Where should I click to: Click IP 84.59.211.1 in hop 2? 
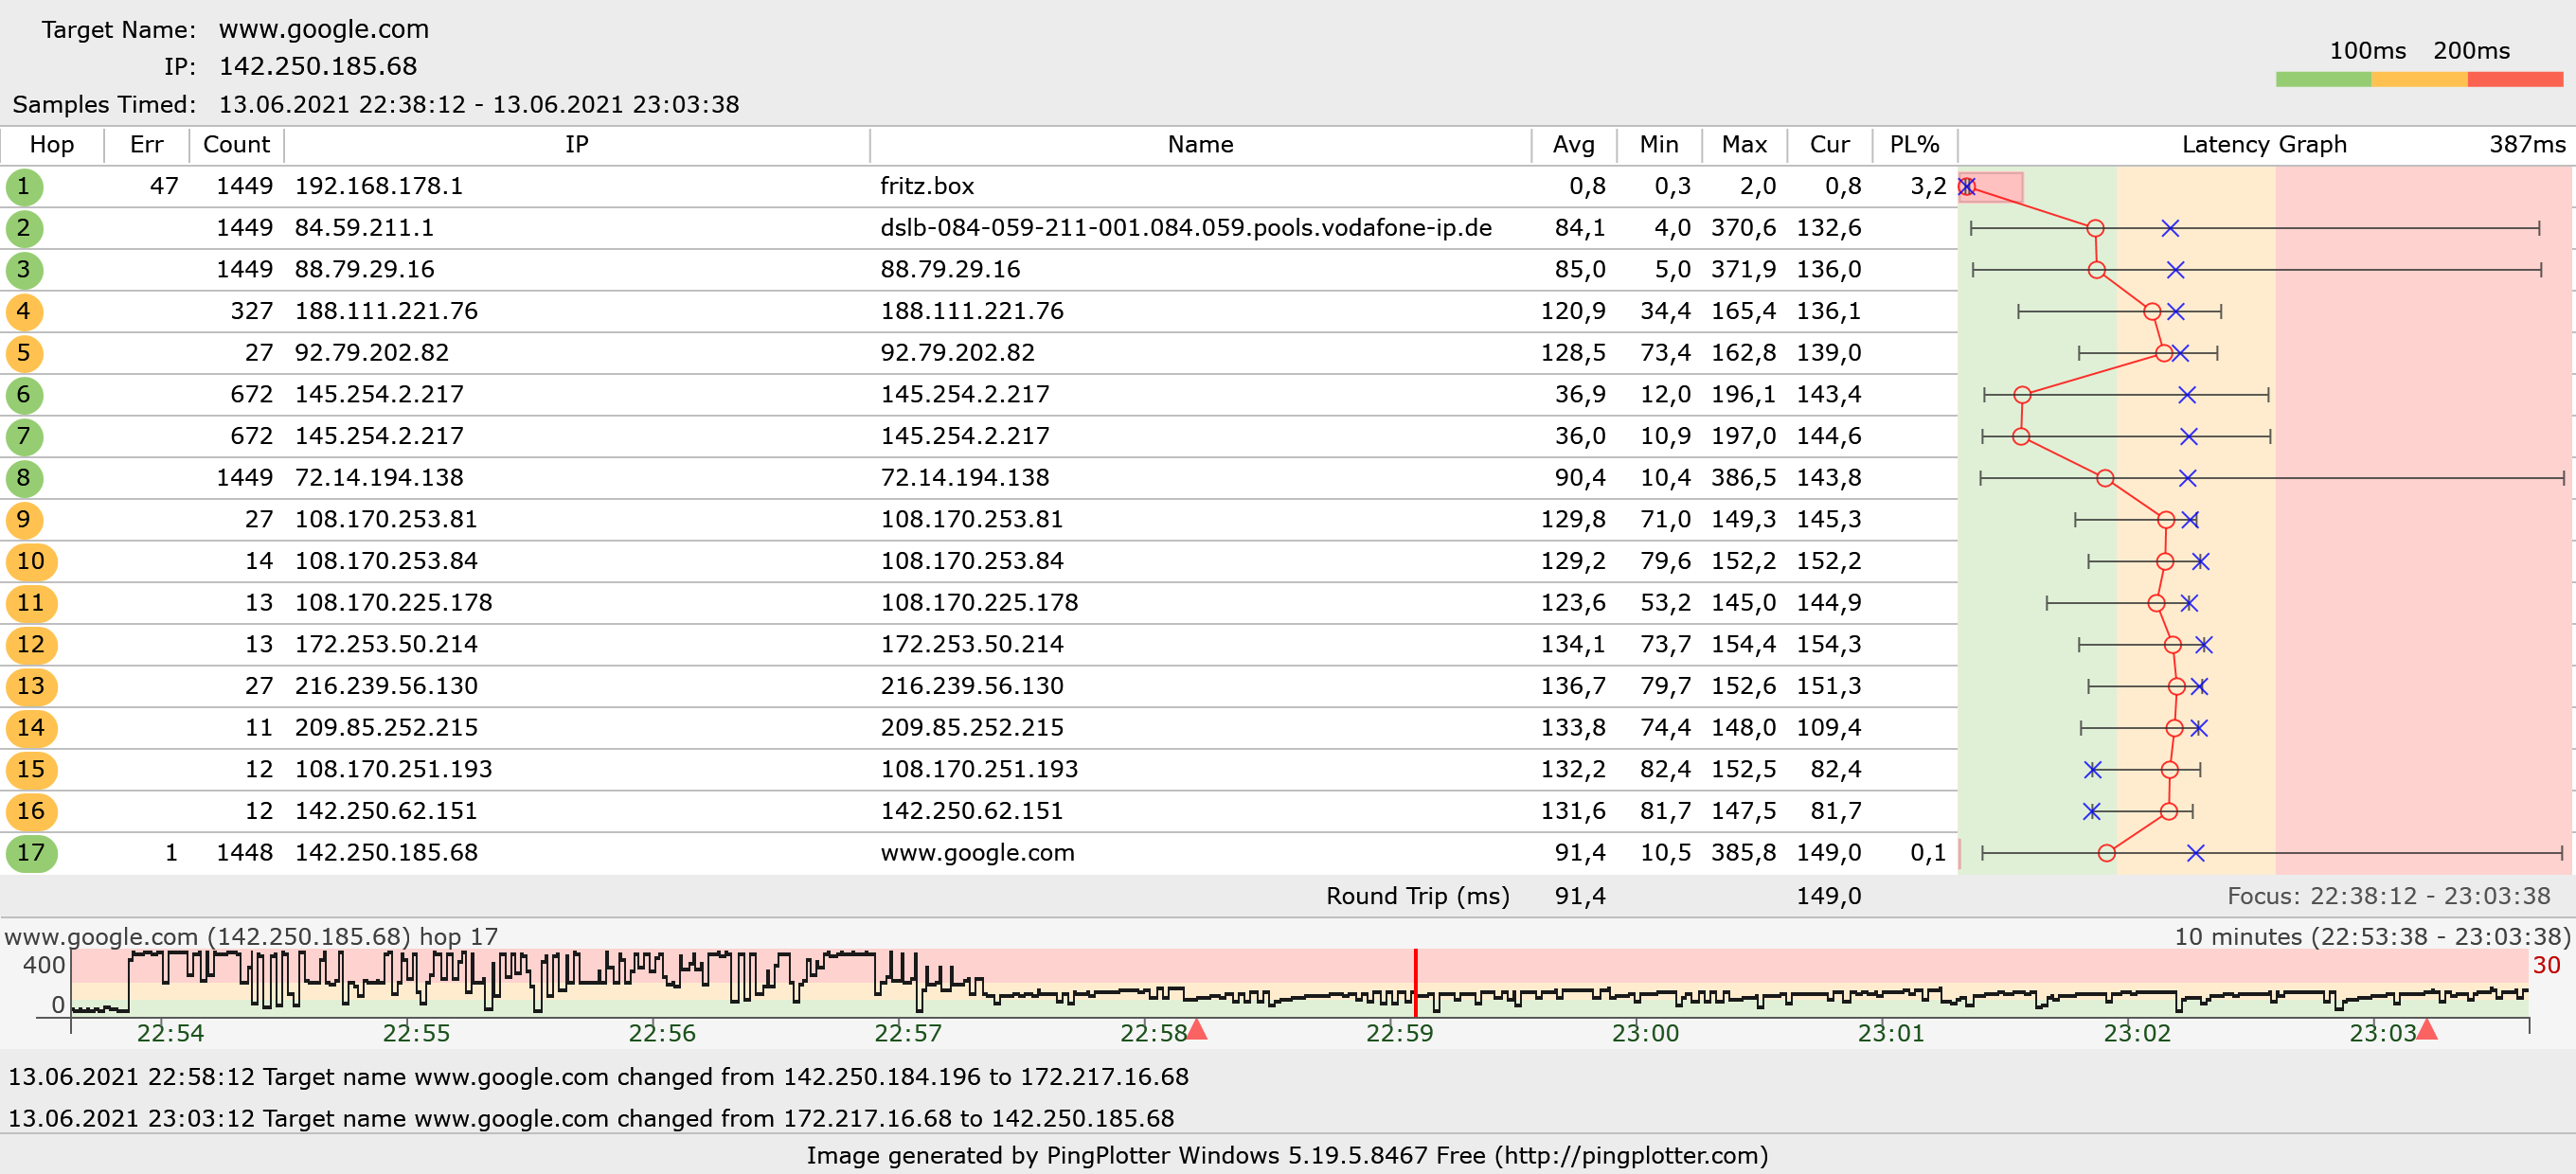364,228
